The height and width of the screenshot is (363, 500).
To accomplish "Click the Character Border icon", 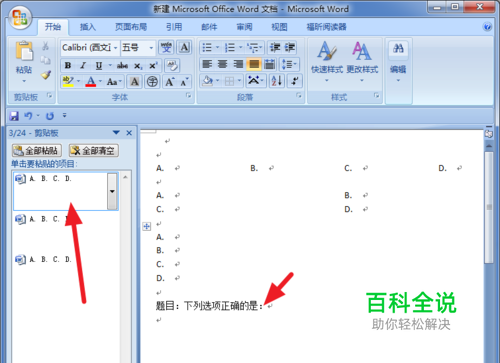I will [184, 47].
